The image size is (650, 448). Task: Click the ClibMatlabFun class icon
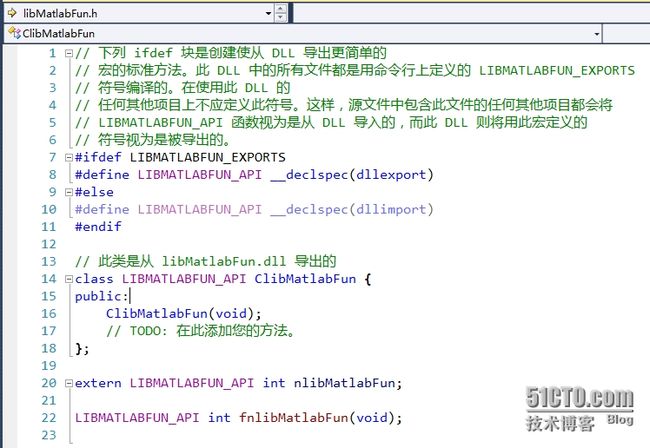[x=13, y=34]
